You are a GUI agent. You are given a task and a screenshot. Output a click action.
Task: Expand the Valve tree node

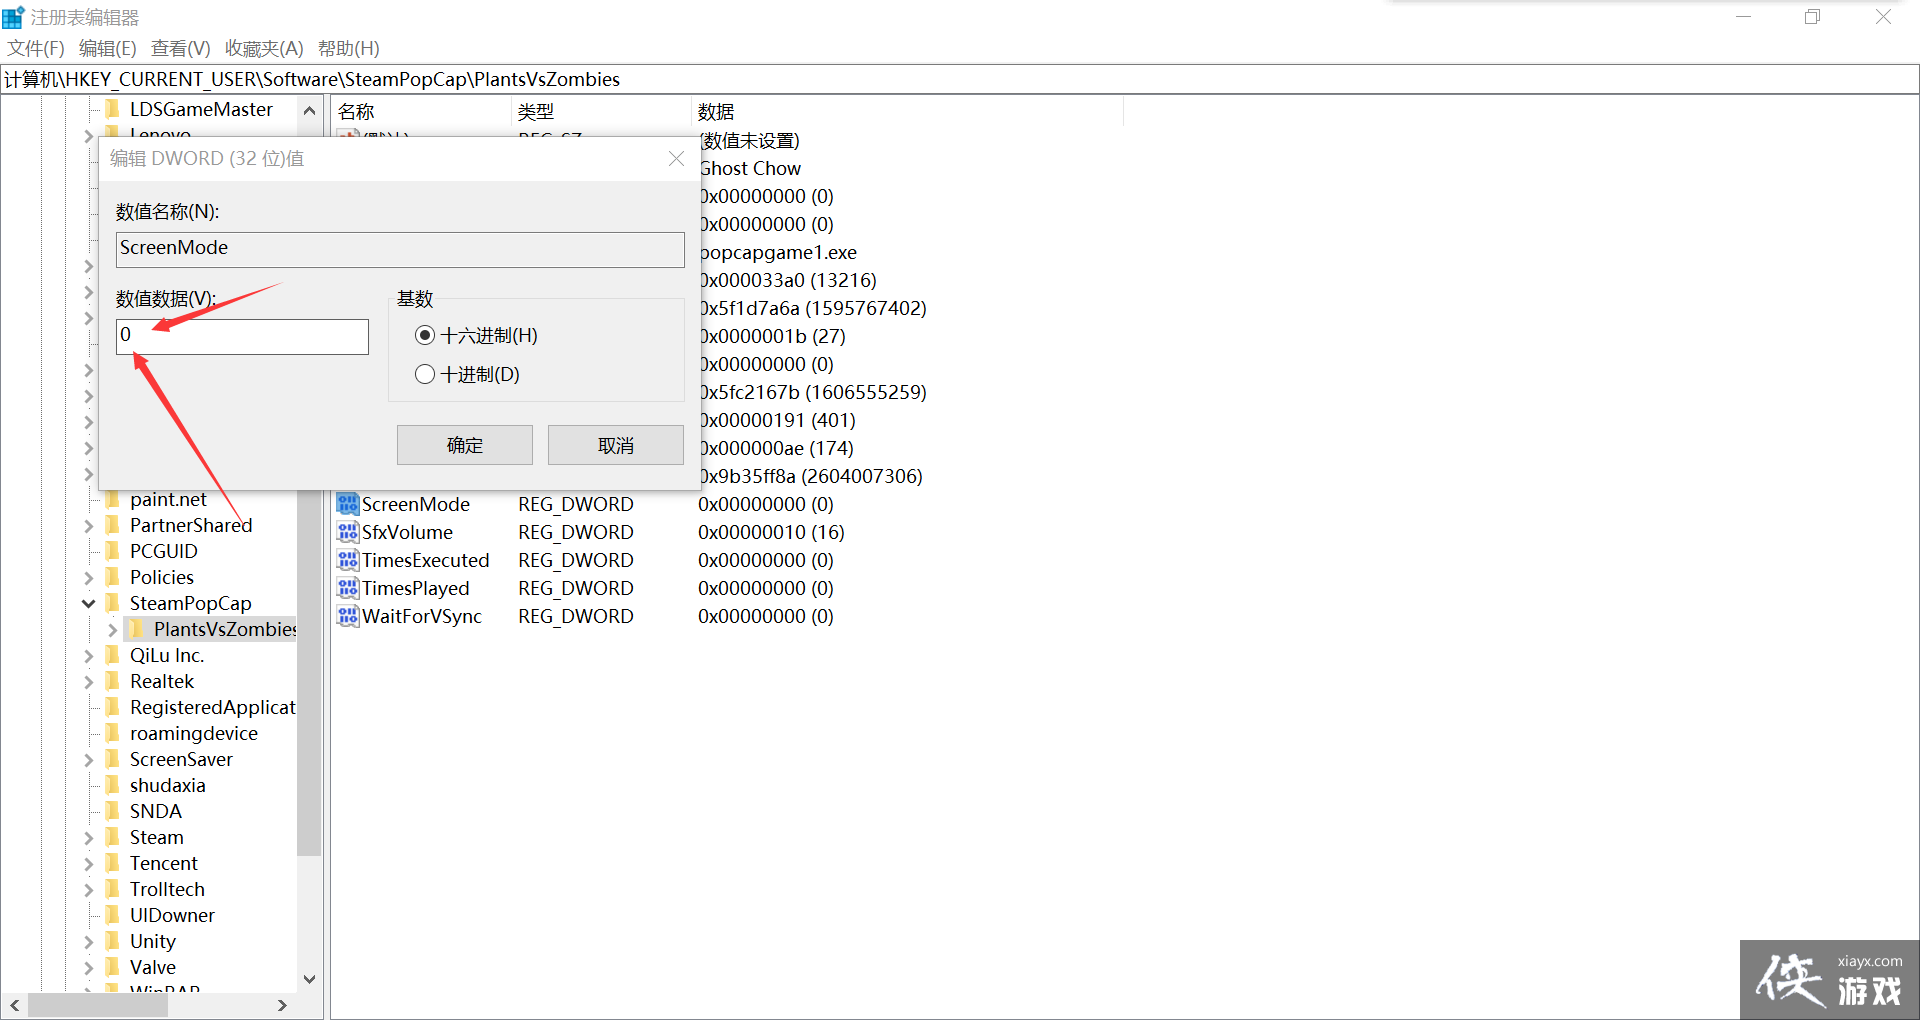tap(88, 968)
